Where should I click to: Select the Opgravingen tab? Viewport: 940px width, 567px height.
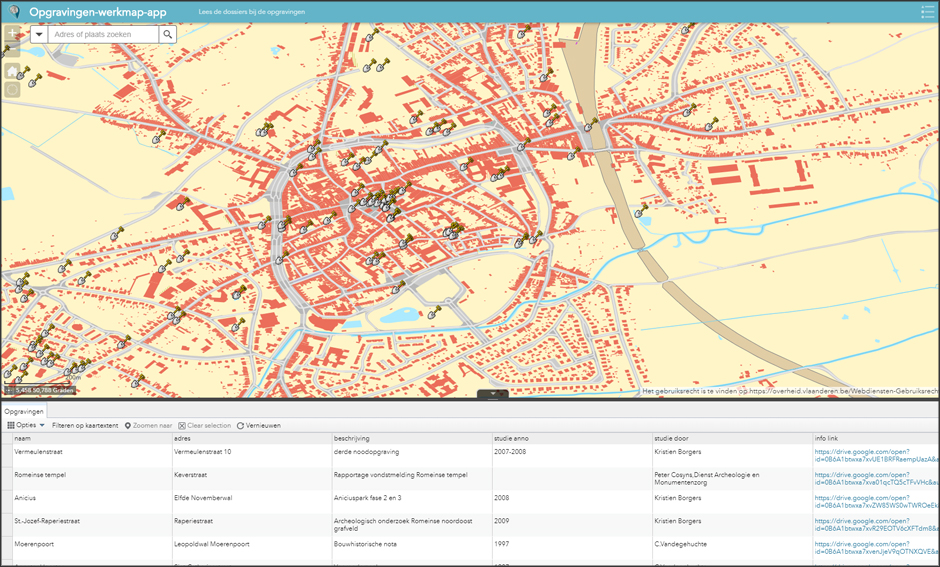[24, 411]
